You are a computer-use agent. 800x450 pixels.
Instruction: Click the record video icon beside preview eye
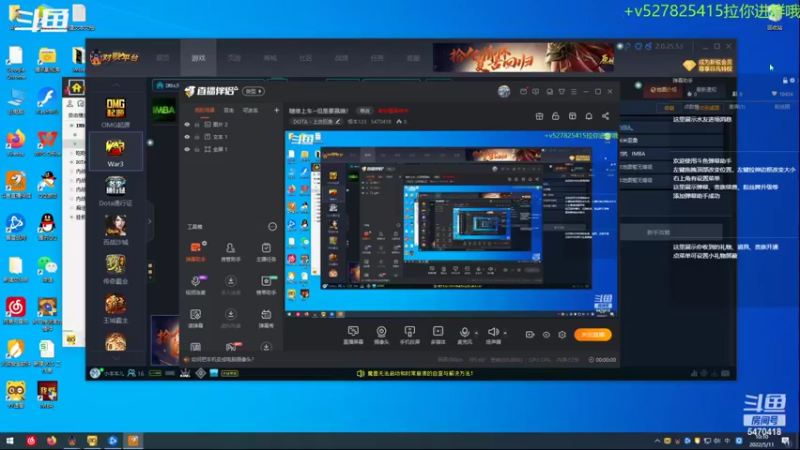pos(530,335)
